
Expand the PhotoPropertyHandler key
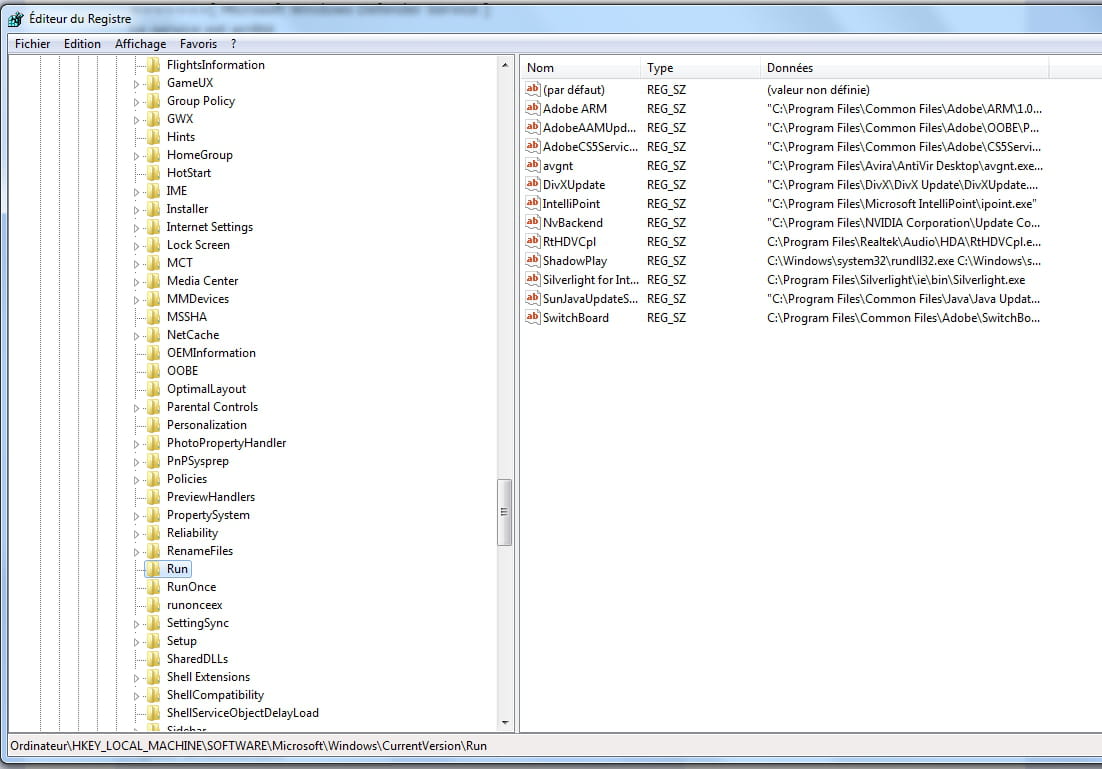(136, 444)
